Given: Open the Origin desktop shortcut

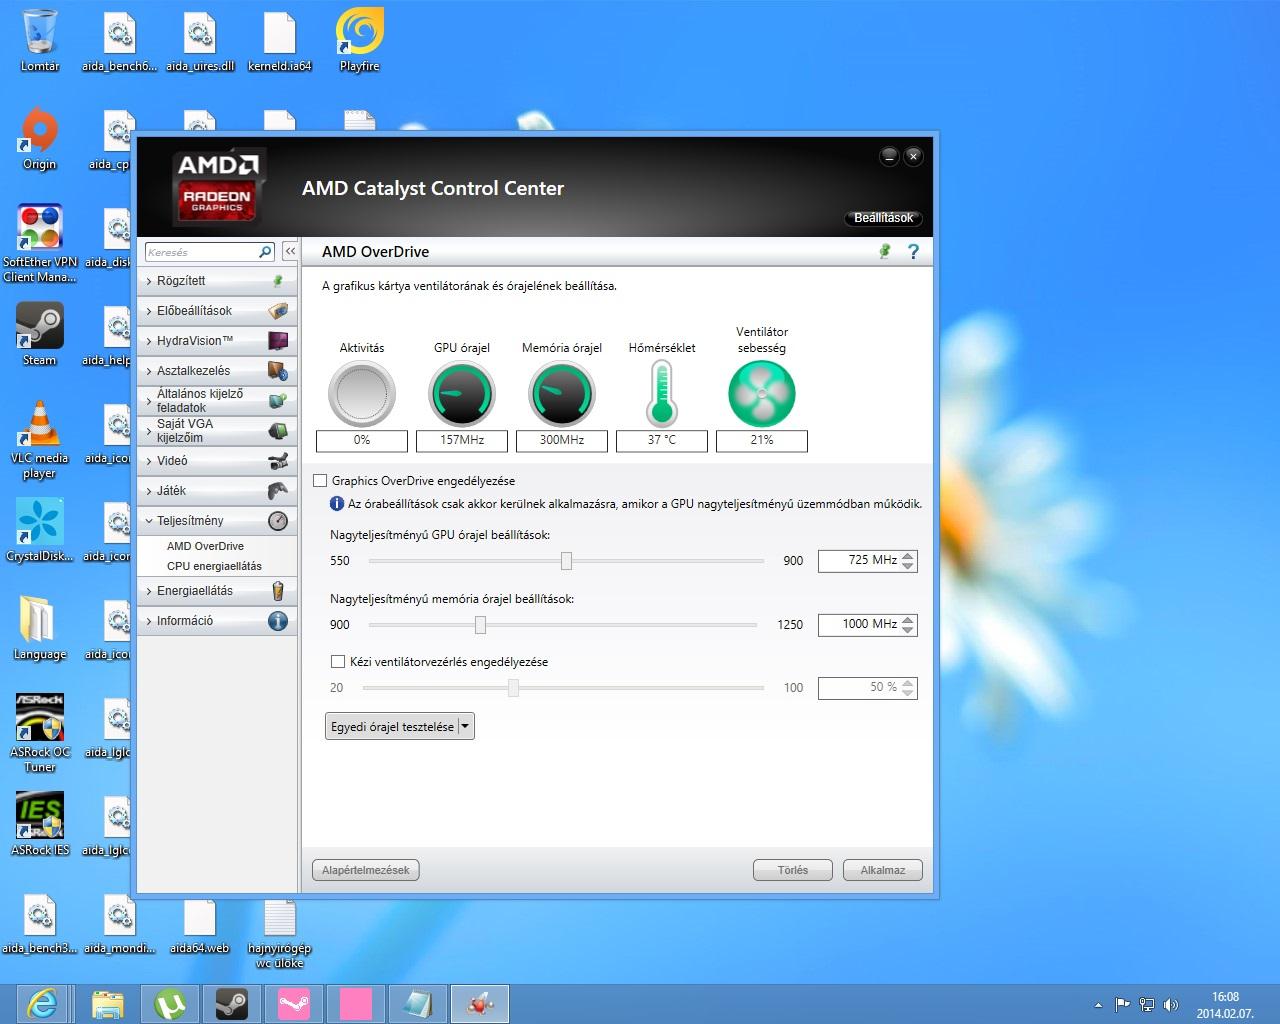Looking at the screenshot, I should point(40,138).
